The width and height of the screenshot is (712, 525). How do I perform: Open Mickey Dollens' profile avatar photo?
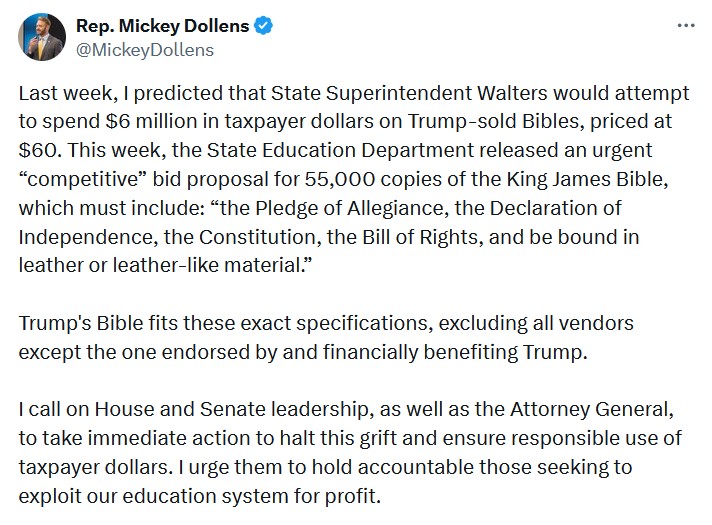pos(42,37)
